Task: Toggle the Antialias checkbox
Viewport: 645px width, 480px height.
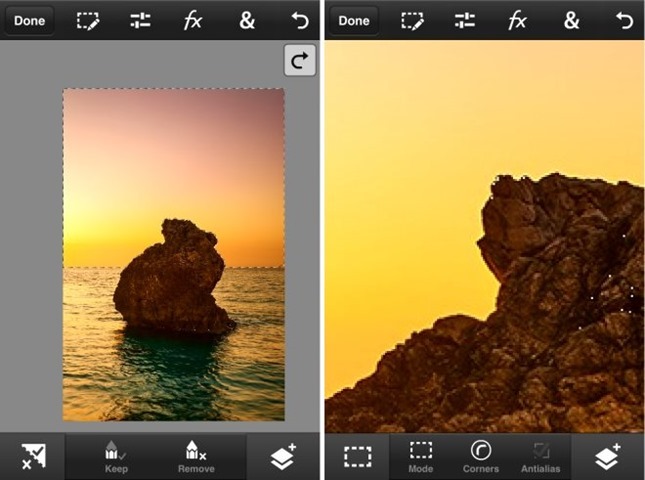Action: pos(541,456)
